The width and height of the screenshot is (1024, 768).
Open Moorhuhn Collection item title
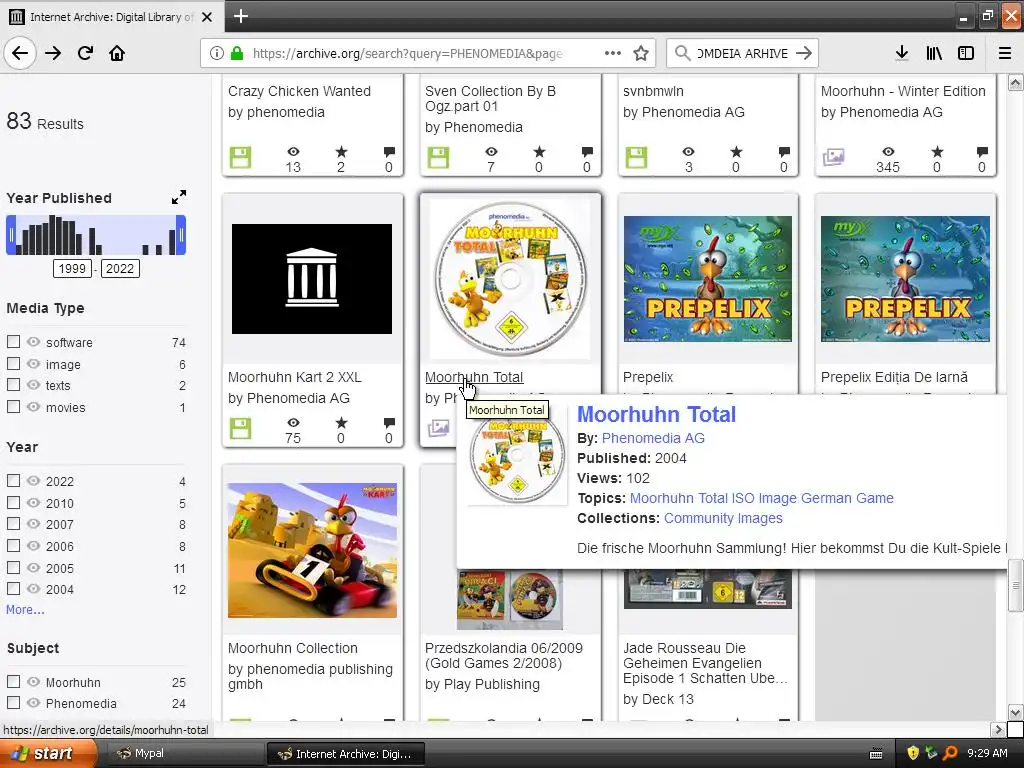293,648
